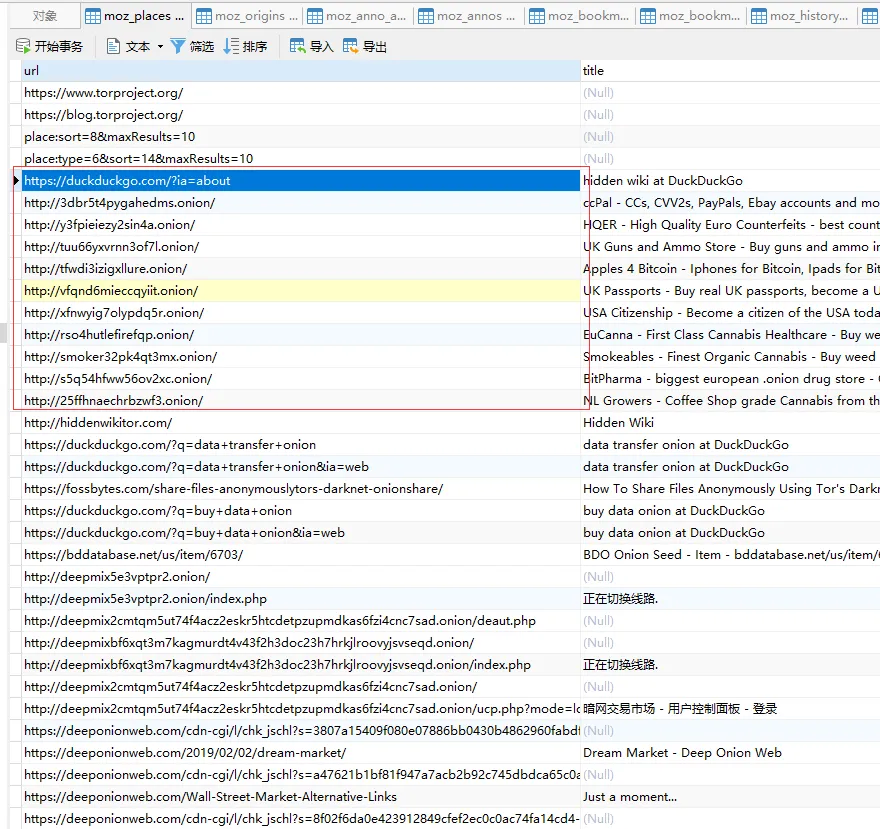Click the 'USA Citizenship' title cell
Image resolution: width=880 pixels, height=829 pixels.
click(730, 313)
